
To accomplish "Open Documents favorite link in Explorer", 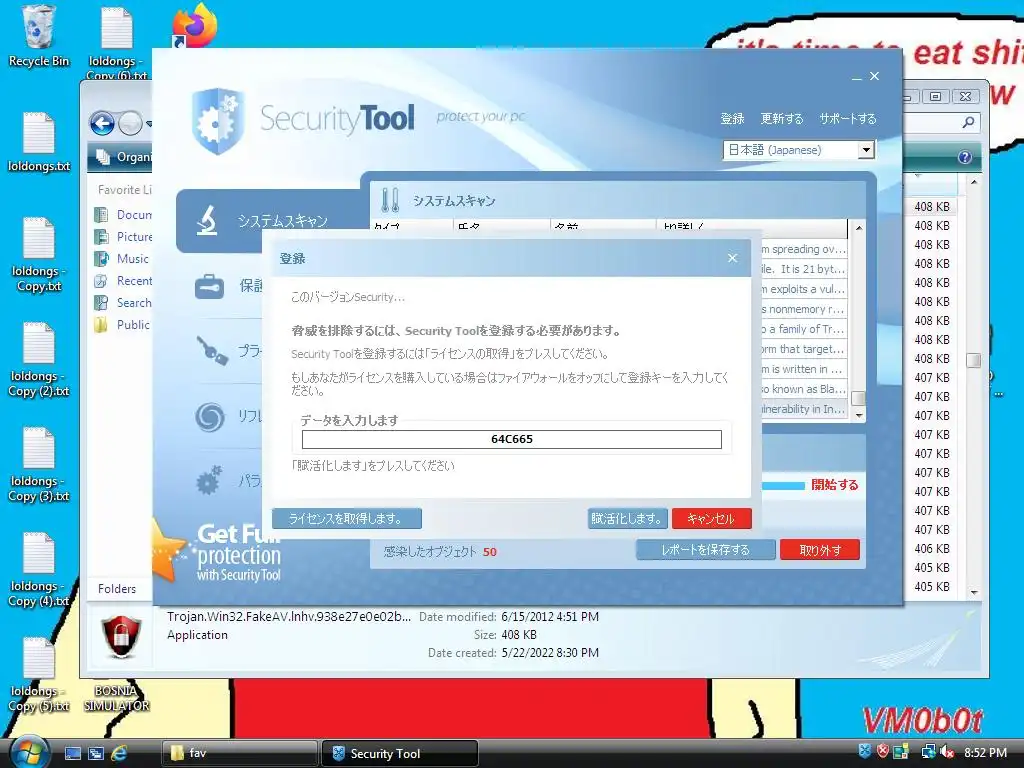I will 123,214.
